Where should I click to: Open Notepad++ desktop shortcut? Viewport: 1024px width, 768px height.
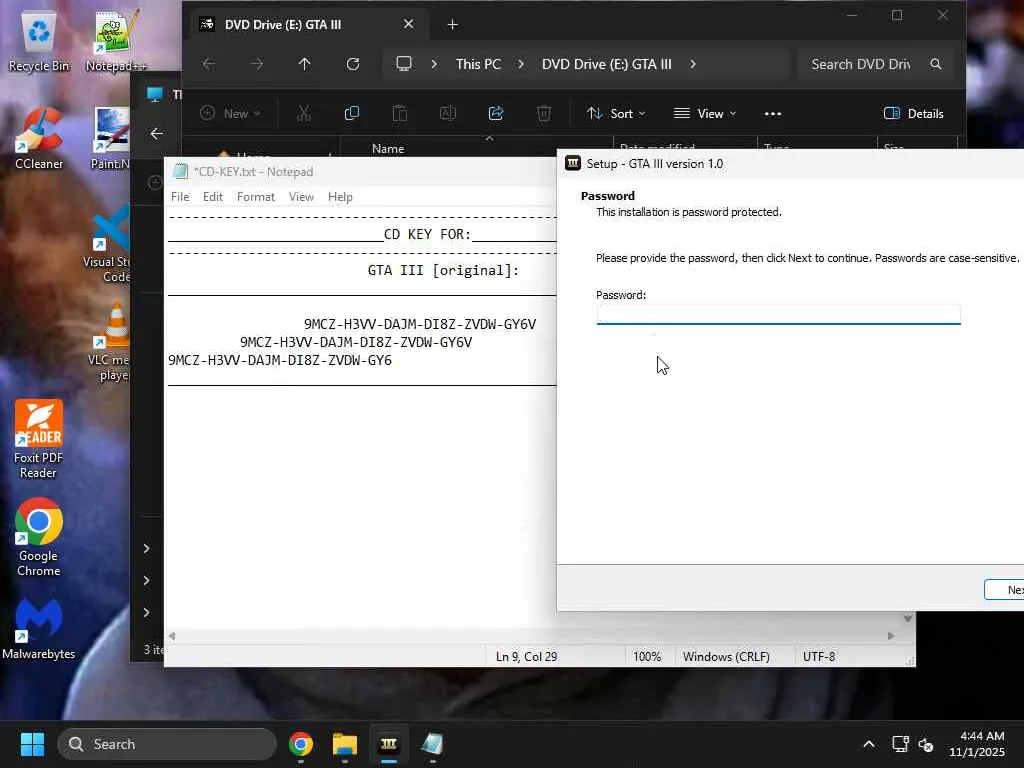coord(116,40)
